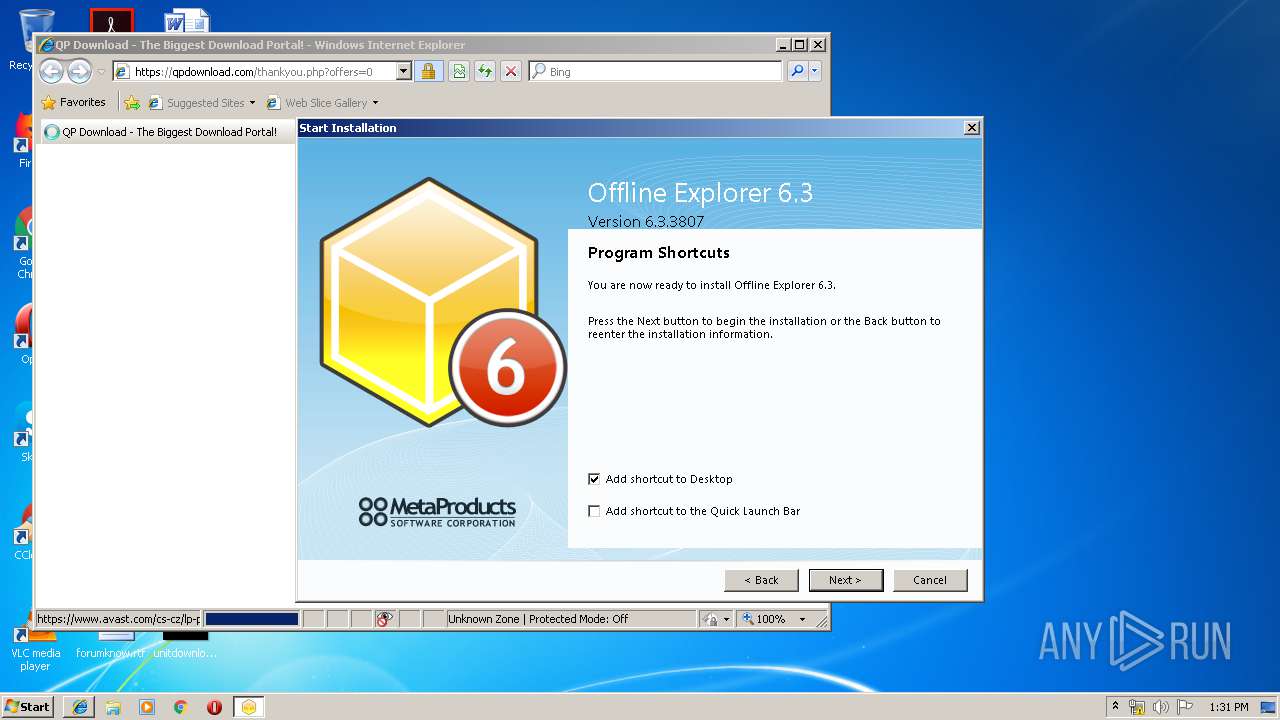Stop page loading with red X
The image size is (1280, 720).
(x=511, y=71)
